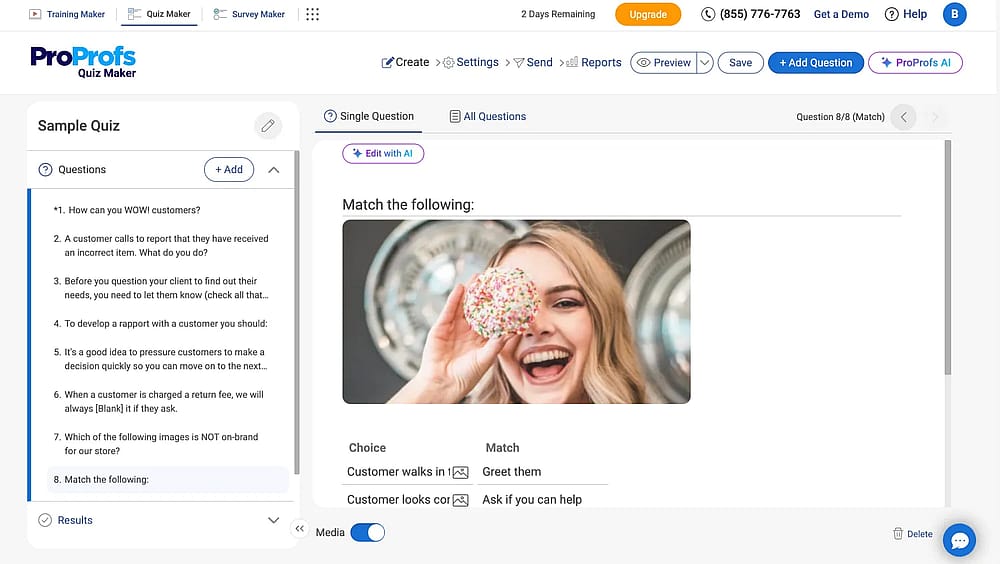1000x564 pixels.
Task: Toggle the Media switch
Action: coord(367,532)
